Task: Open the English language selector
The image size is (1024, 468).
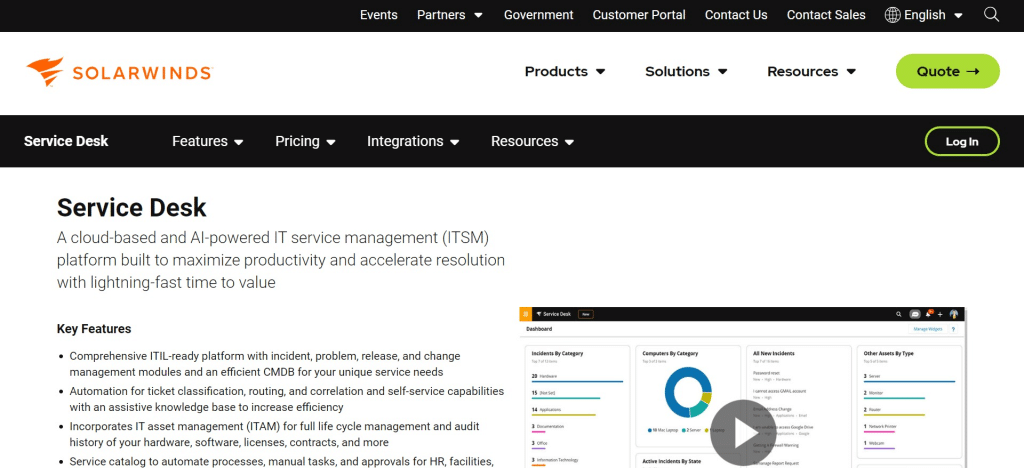Action: pyautogui.click(x=932, y=15)
